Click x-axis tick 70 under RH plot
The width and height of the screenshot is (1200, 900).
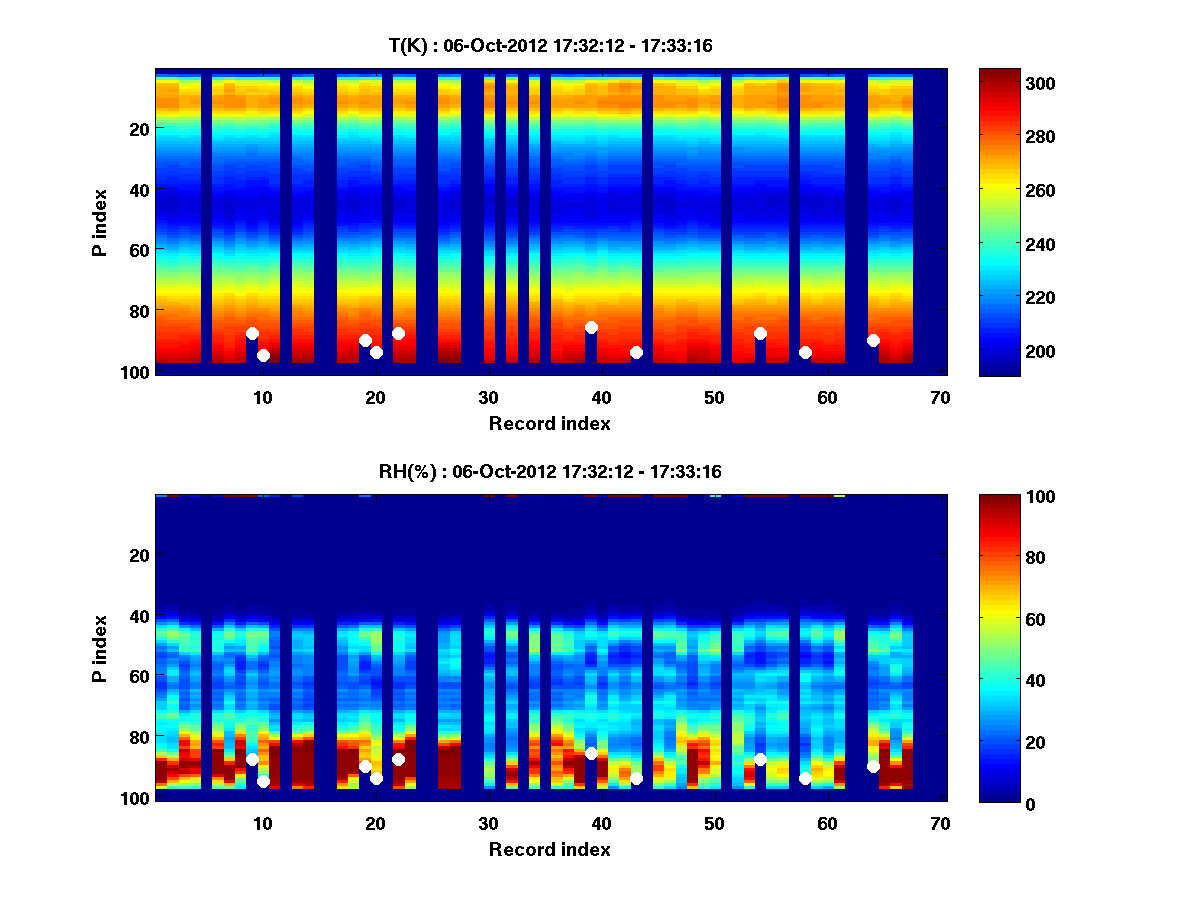[x=940, y=823]
